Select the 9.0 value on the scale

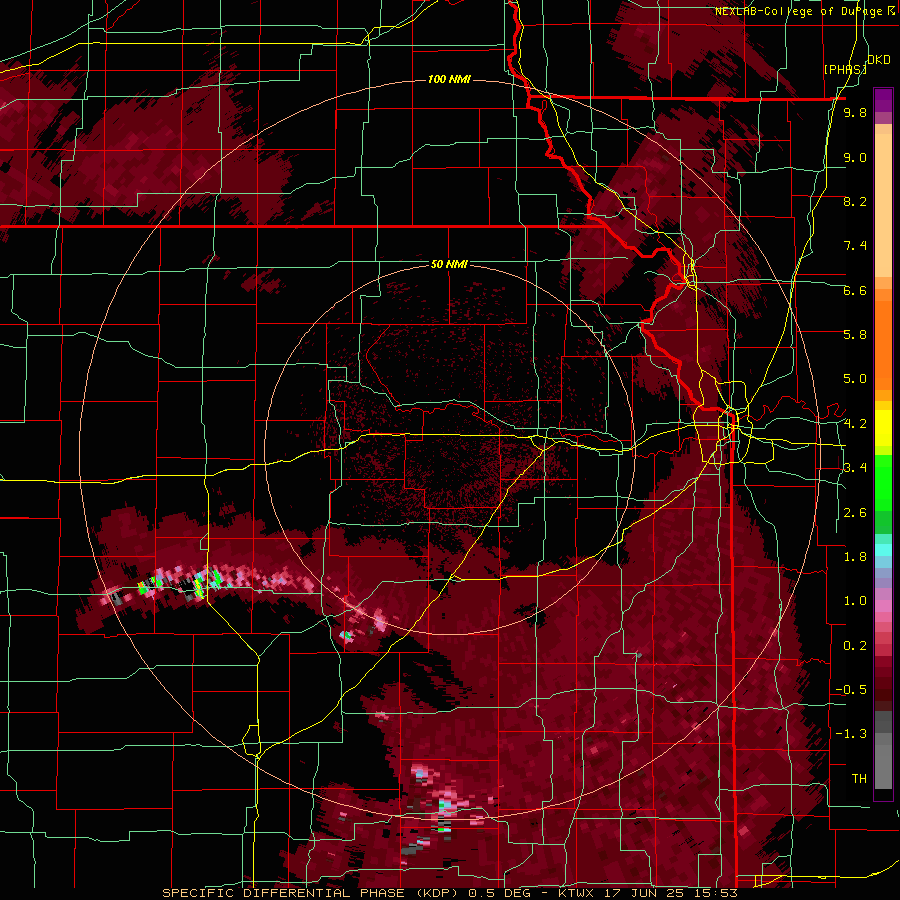tap(855, 157)
